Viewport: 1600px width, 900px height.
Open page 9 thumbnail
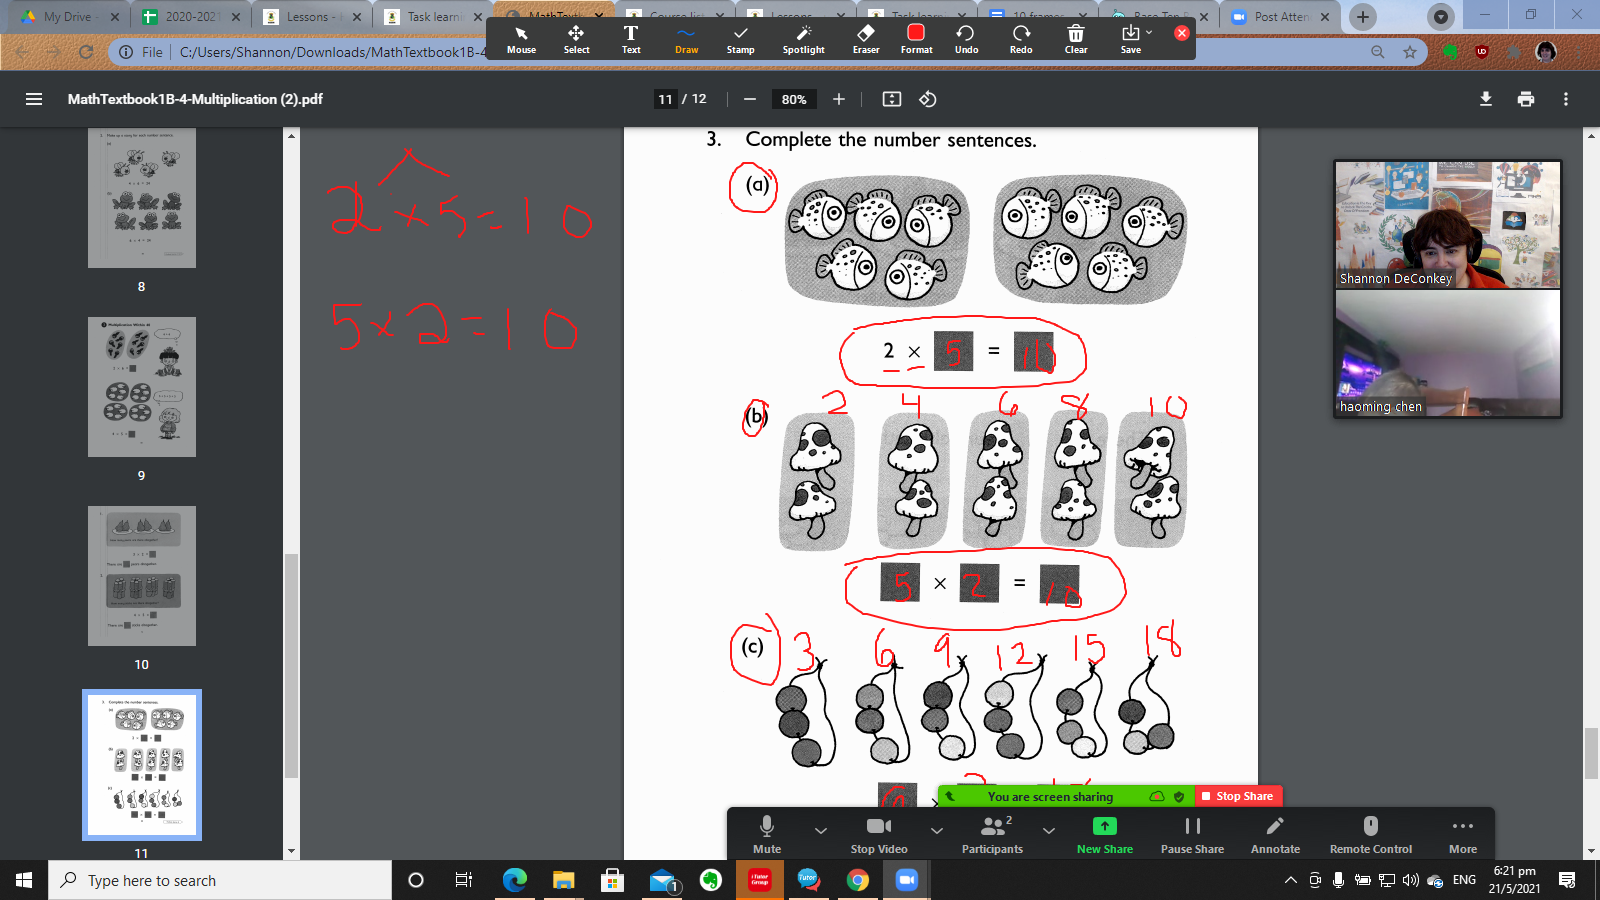(142, 387)
